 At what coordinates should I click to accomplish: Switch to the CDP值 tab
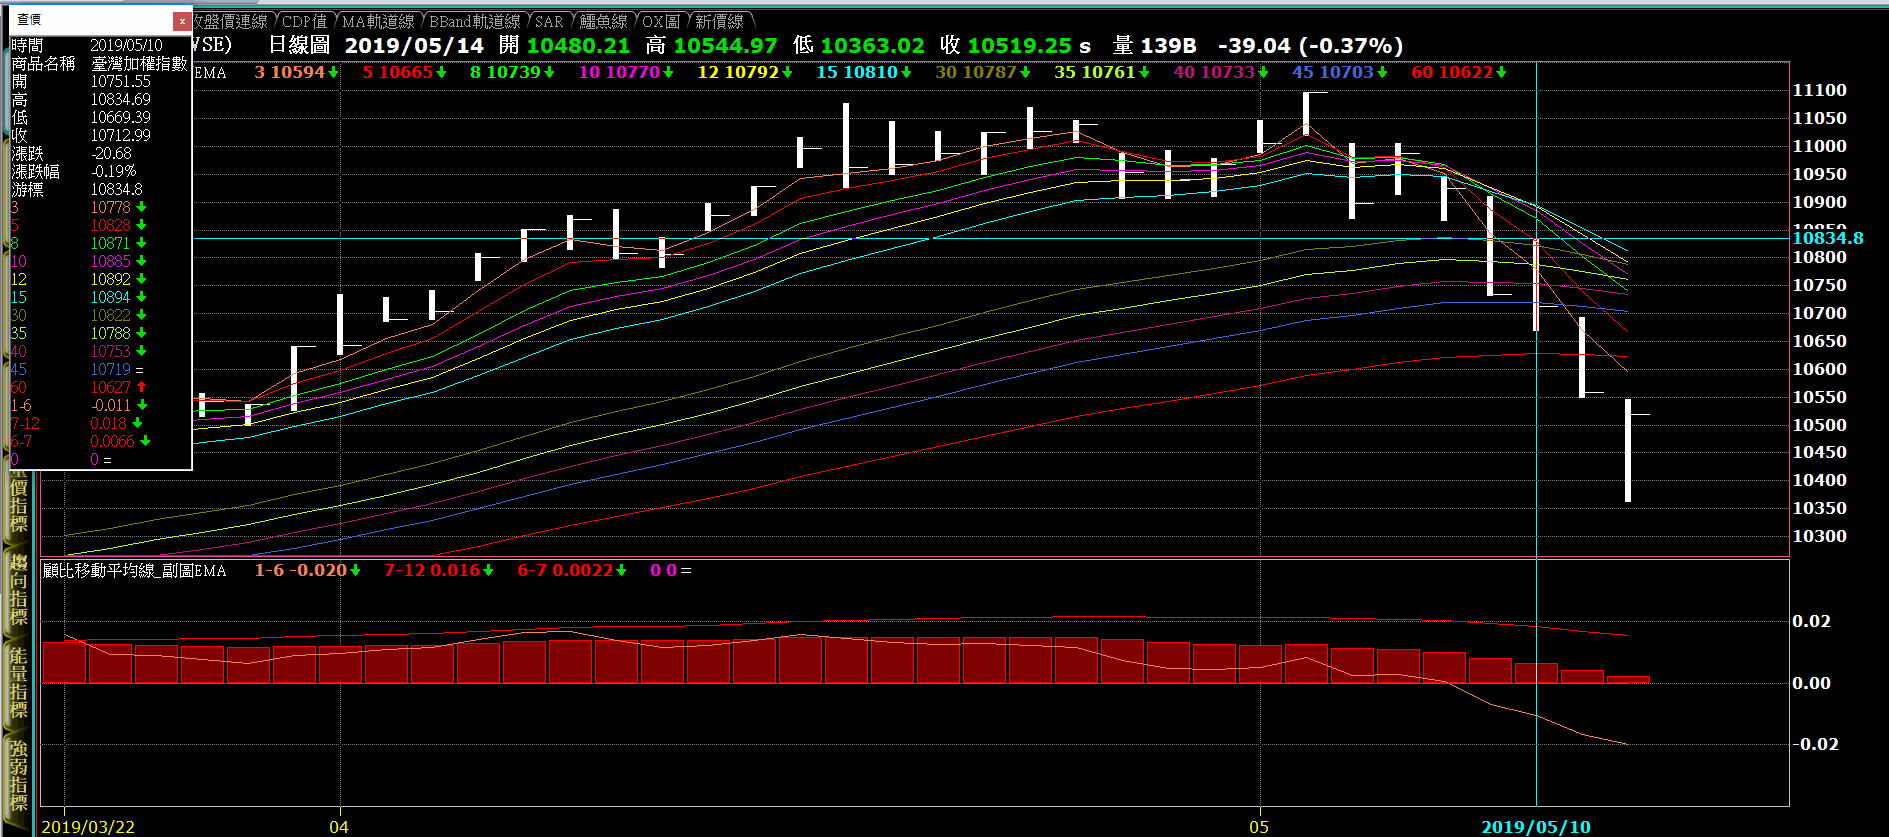304,21
